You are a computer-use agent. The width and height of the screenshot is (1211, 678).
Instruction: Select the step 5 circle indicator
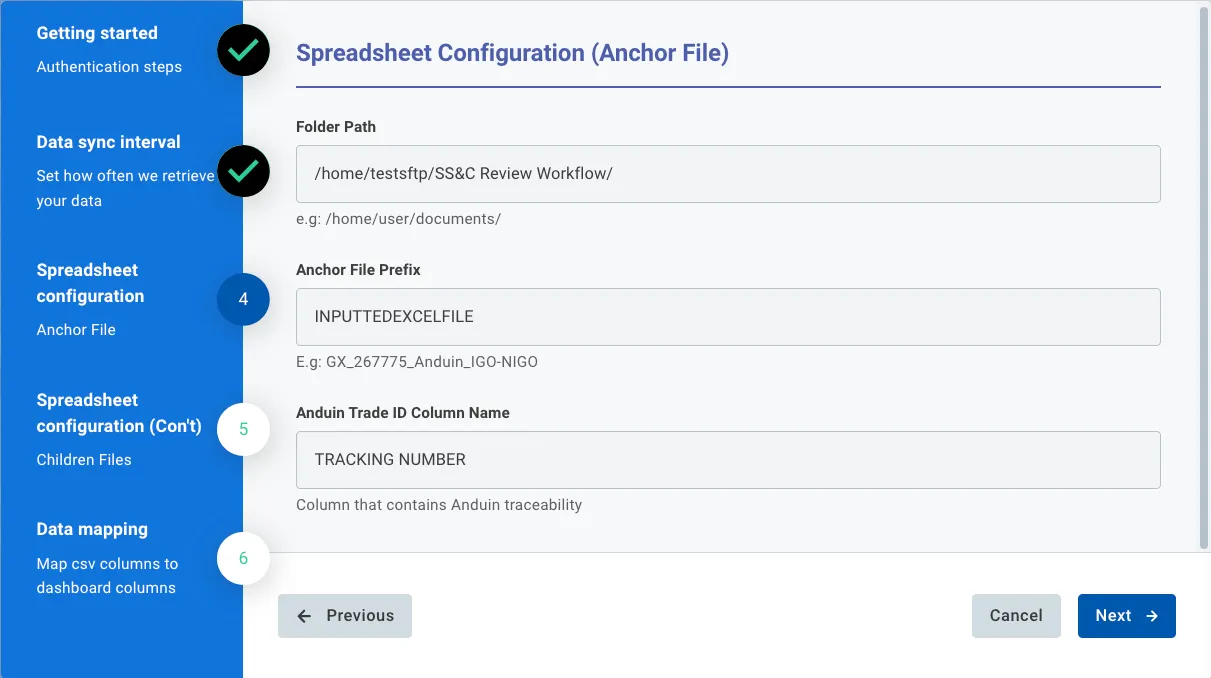point(243,429)
